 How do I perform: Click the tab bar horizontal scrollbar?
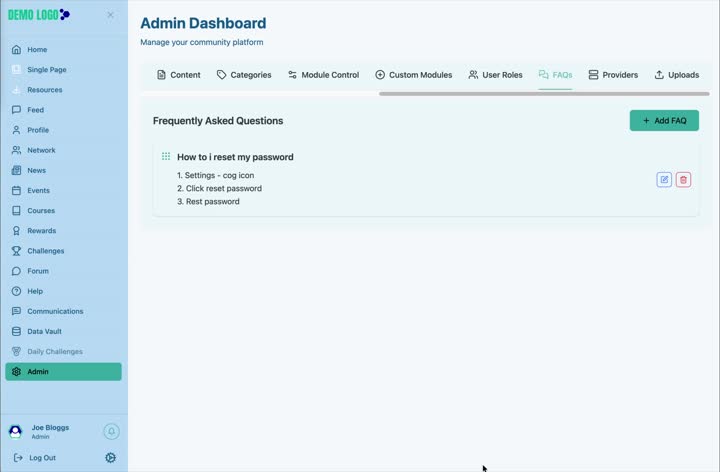point(544,94)
